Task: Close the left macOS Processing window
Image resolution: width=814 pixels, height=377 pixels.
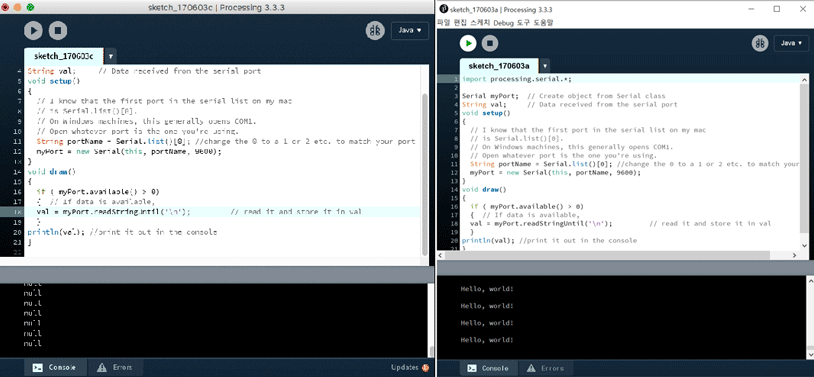Action: pyautogui.click(x=6, y=7)
